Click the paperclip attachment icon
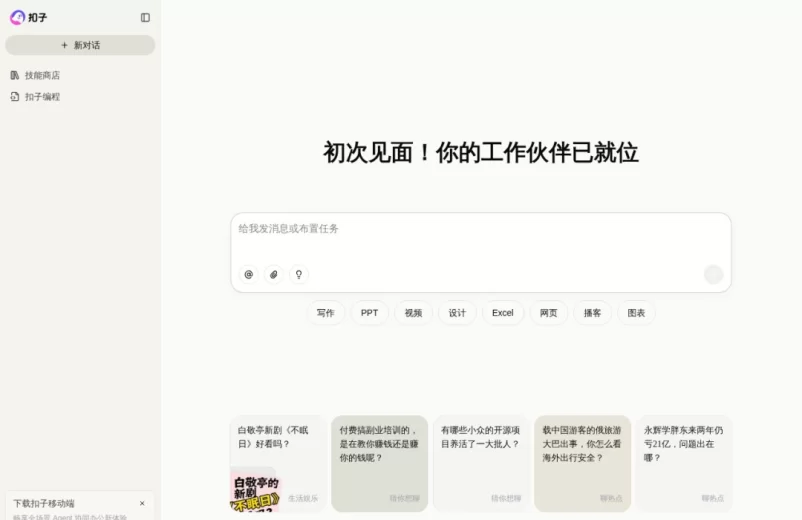802x520 pixels. (274, 275)
